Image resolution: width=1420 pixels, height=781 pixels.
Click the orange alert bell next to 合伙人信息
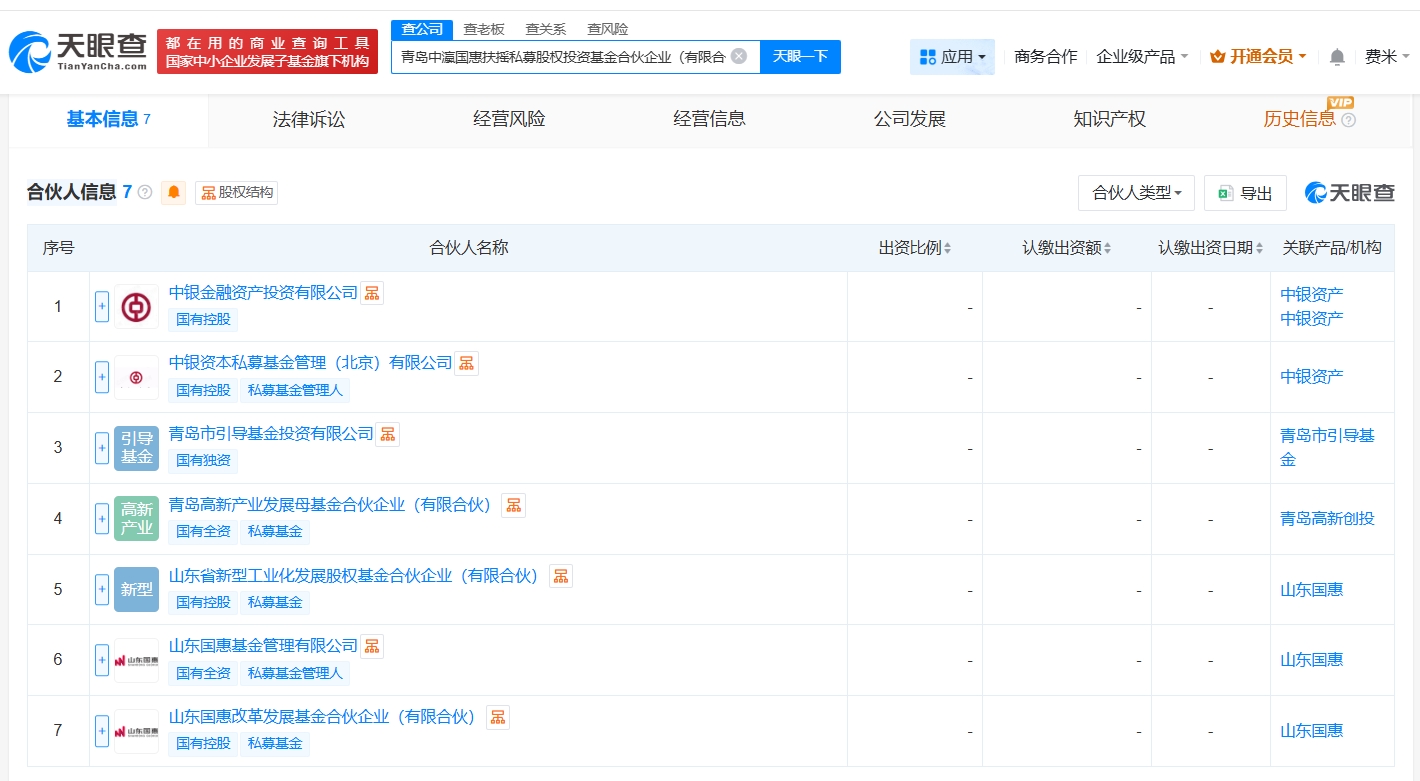pyautogui.click(x=175, y=193)
